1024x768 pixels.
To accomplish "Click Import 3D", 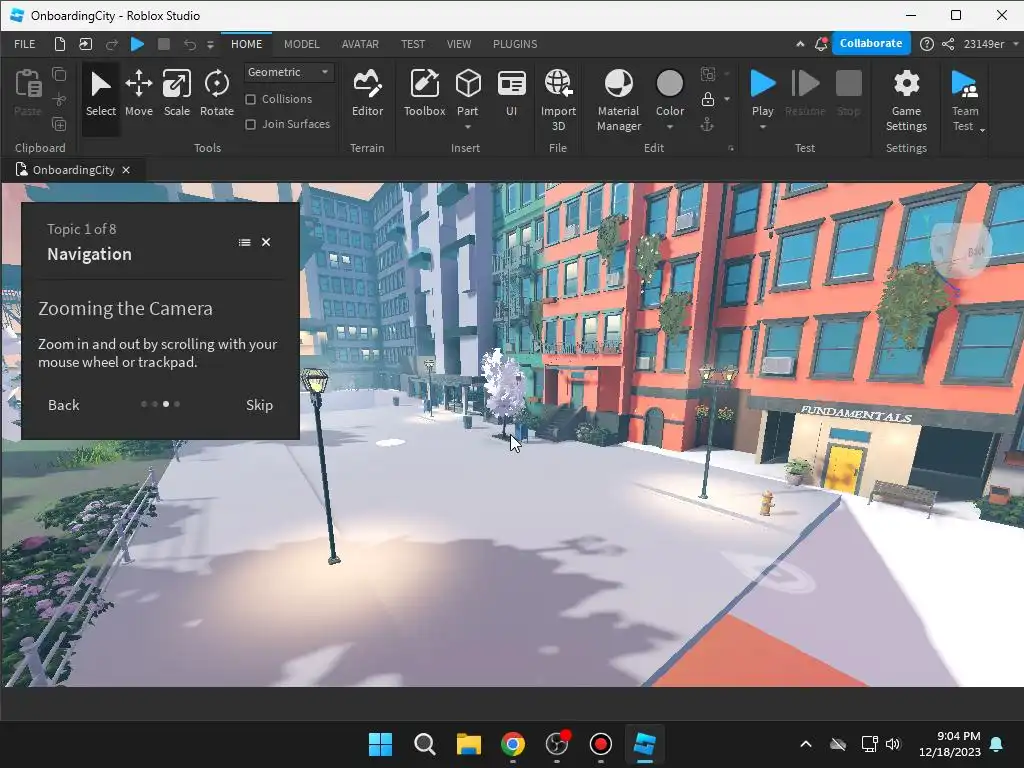I will point(558,99).
